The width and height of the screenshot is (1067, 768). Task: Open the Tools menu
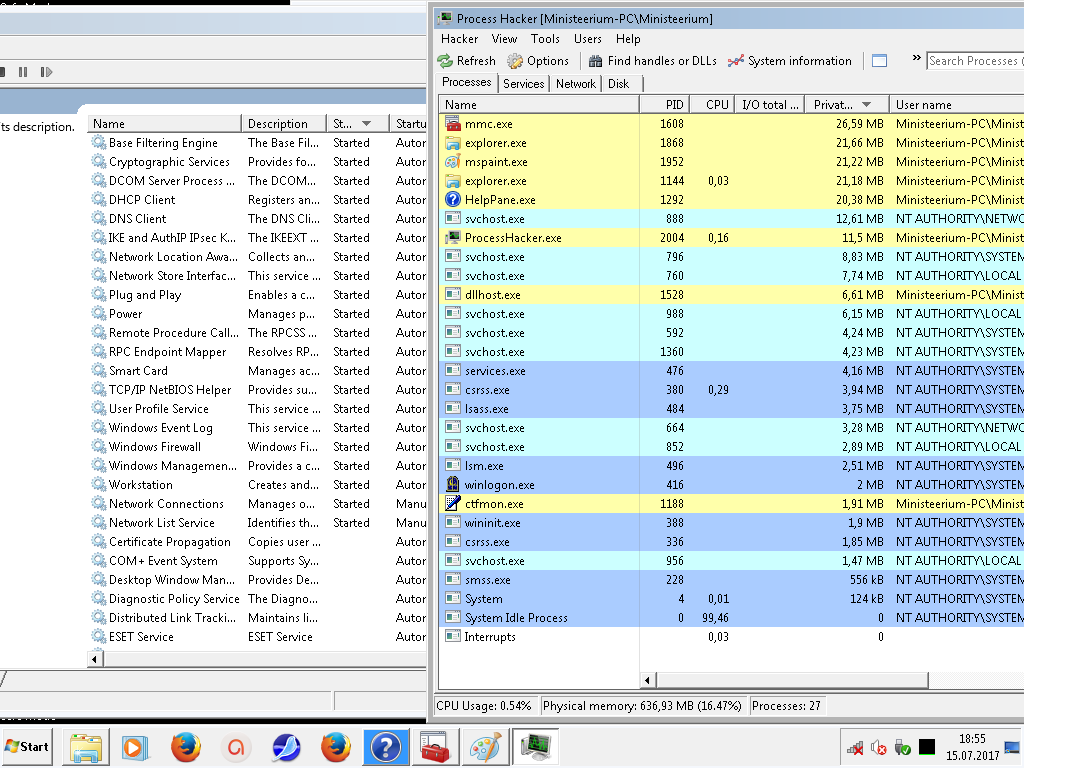click(545, 39)
